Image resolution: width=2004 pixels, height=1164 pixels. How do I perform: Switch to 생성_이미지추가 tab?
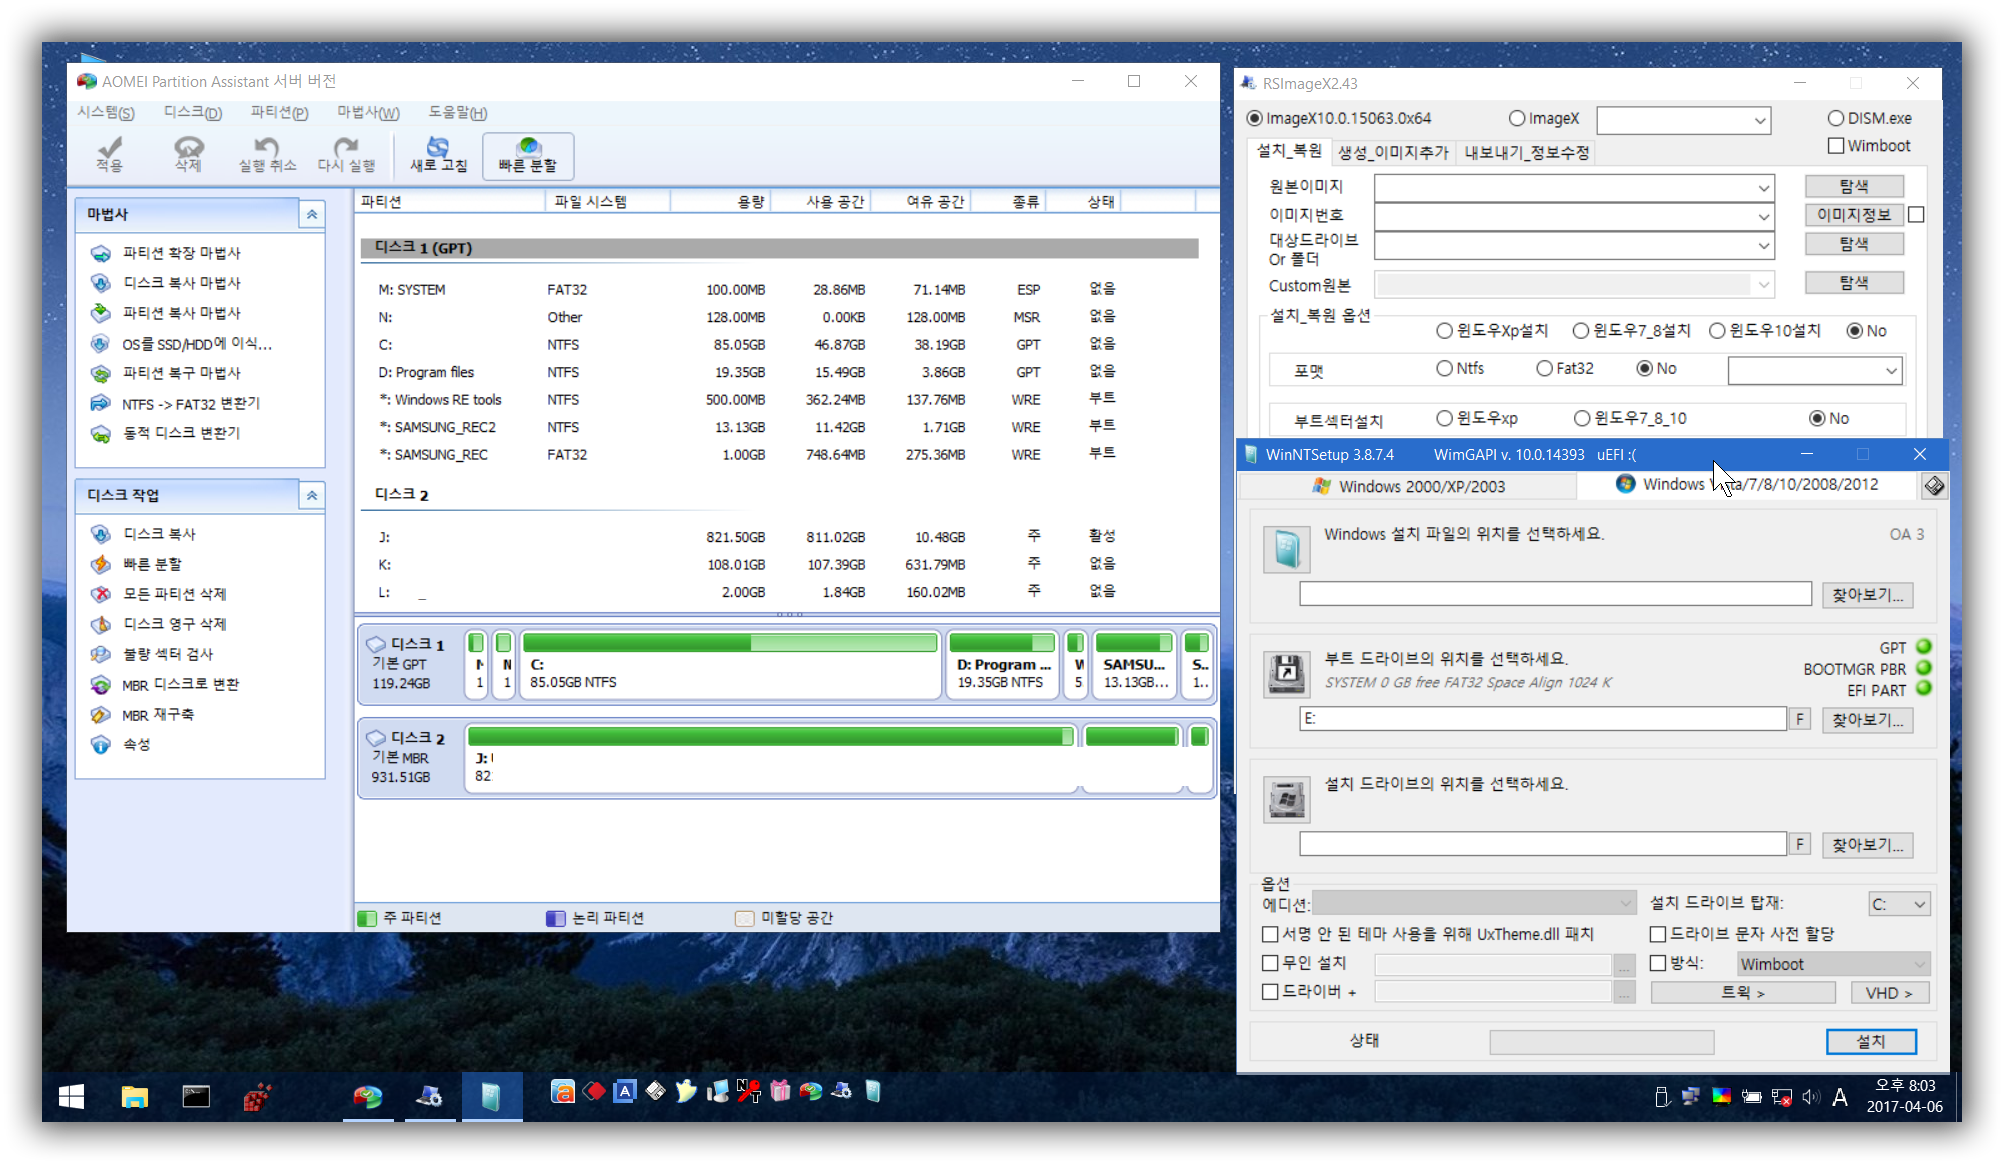(x=1393, y=152)
